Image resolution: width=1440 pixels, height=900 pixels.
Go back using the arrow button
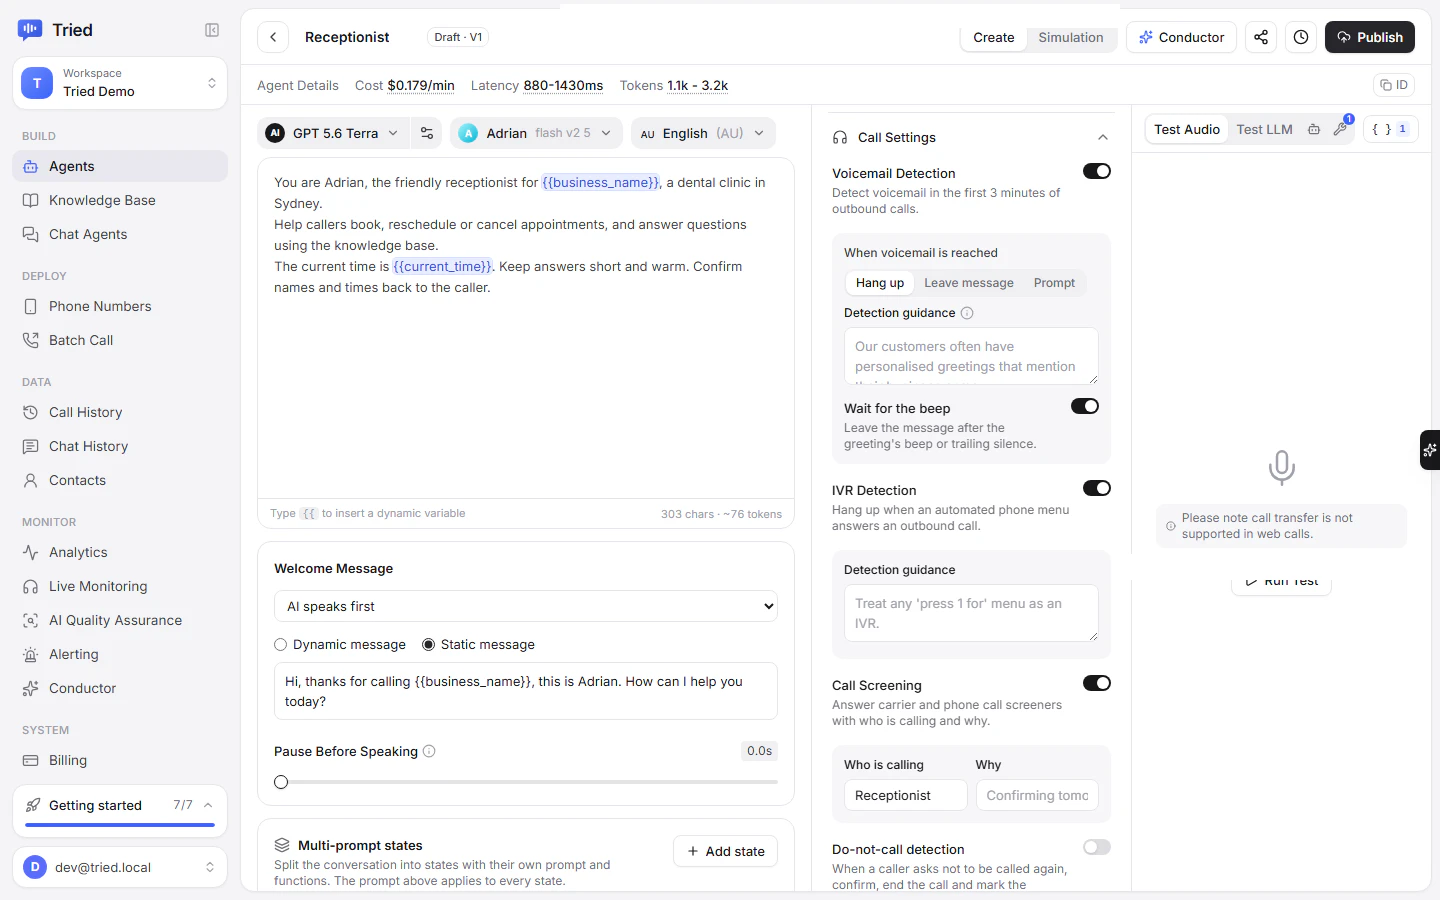tap(273, 37)
